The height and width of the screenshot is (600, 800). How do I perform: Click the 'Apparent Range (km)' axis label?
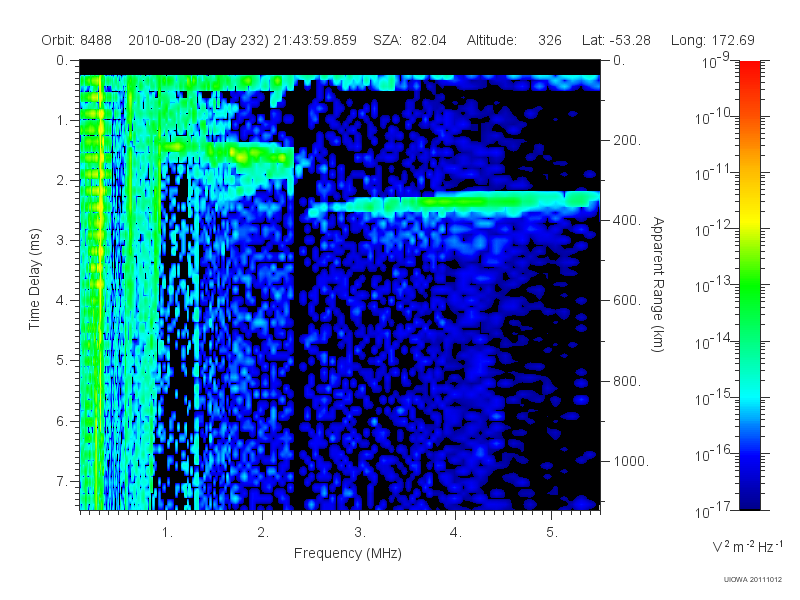(x=658, y=284)
